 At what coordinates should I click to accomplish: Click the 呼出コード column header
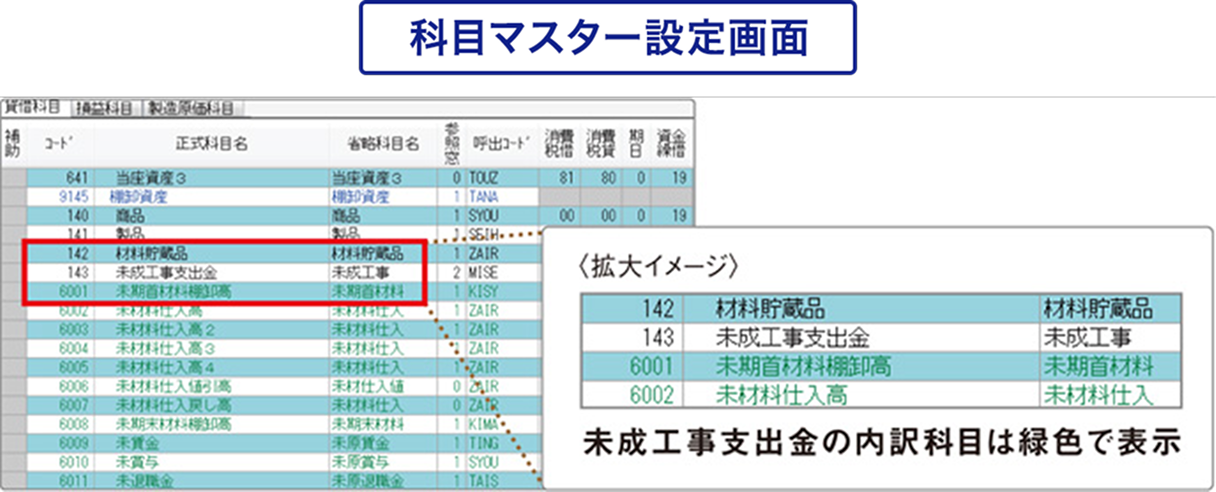pyautogui.click(x=501, y=143)
